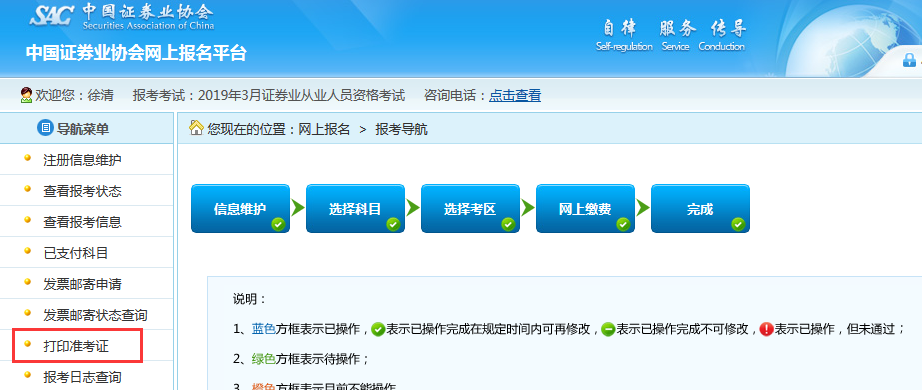Click the bullet dot beside 已支付科目
This screenshot has height=390, width=922.
27,251
